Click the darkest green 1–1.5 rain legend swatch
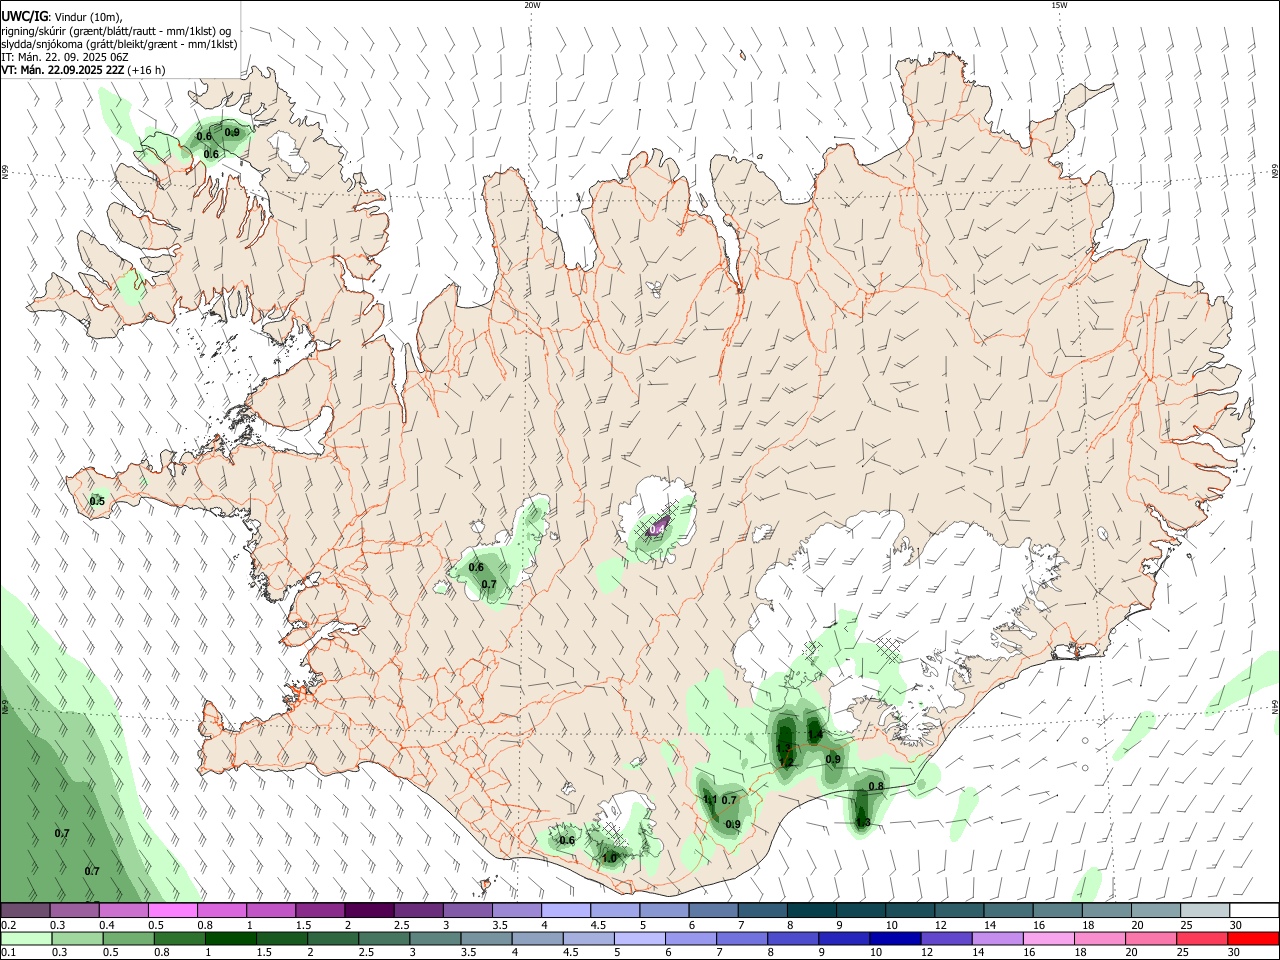1280x960 pixels. (x=230, y=938)
